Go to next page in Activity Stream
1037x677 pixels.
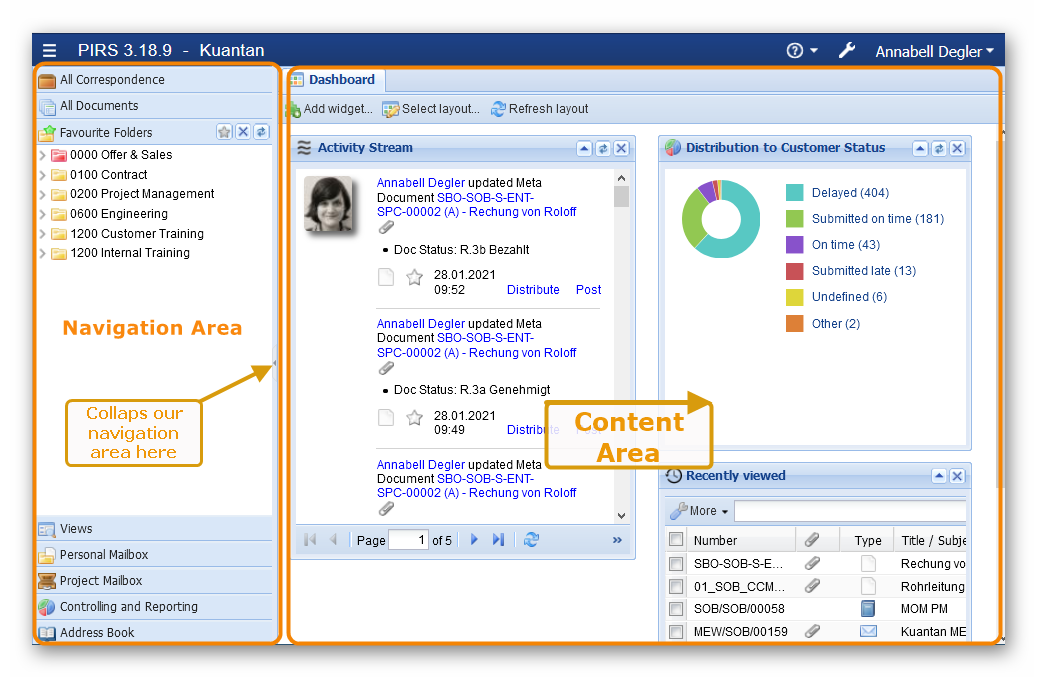(475, 540)
